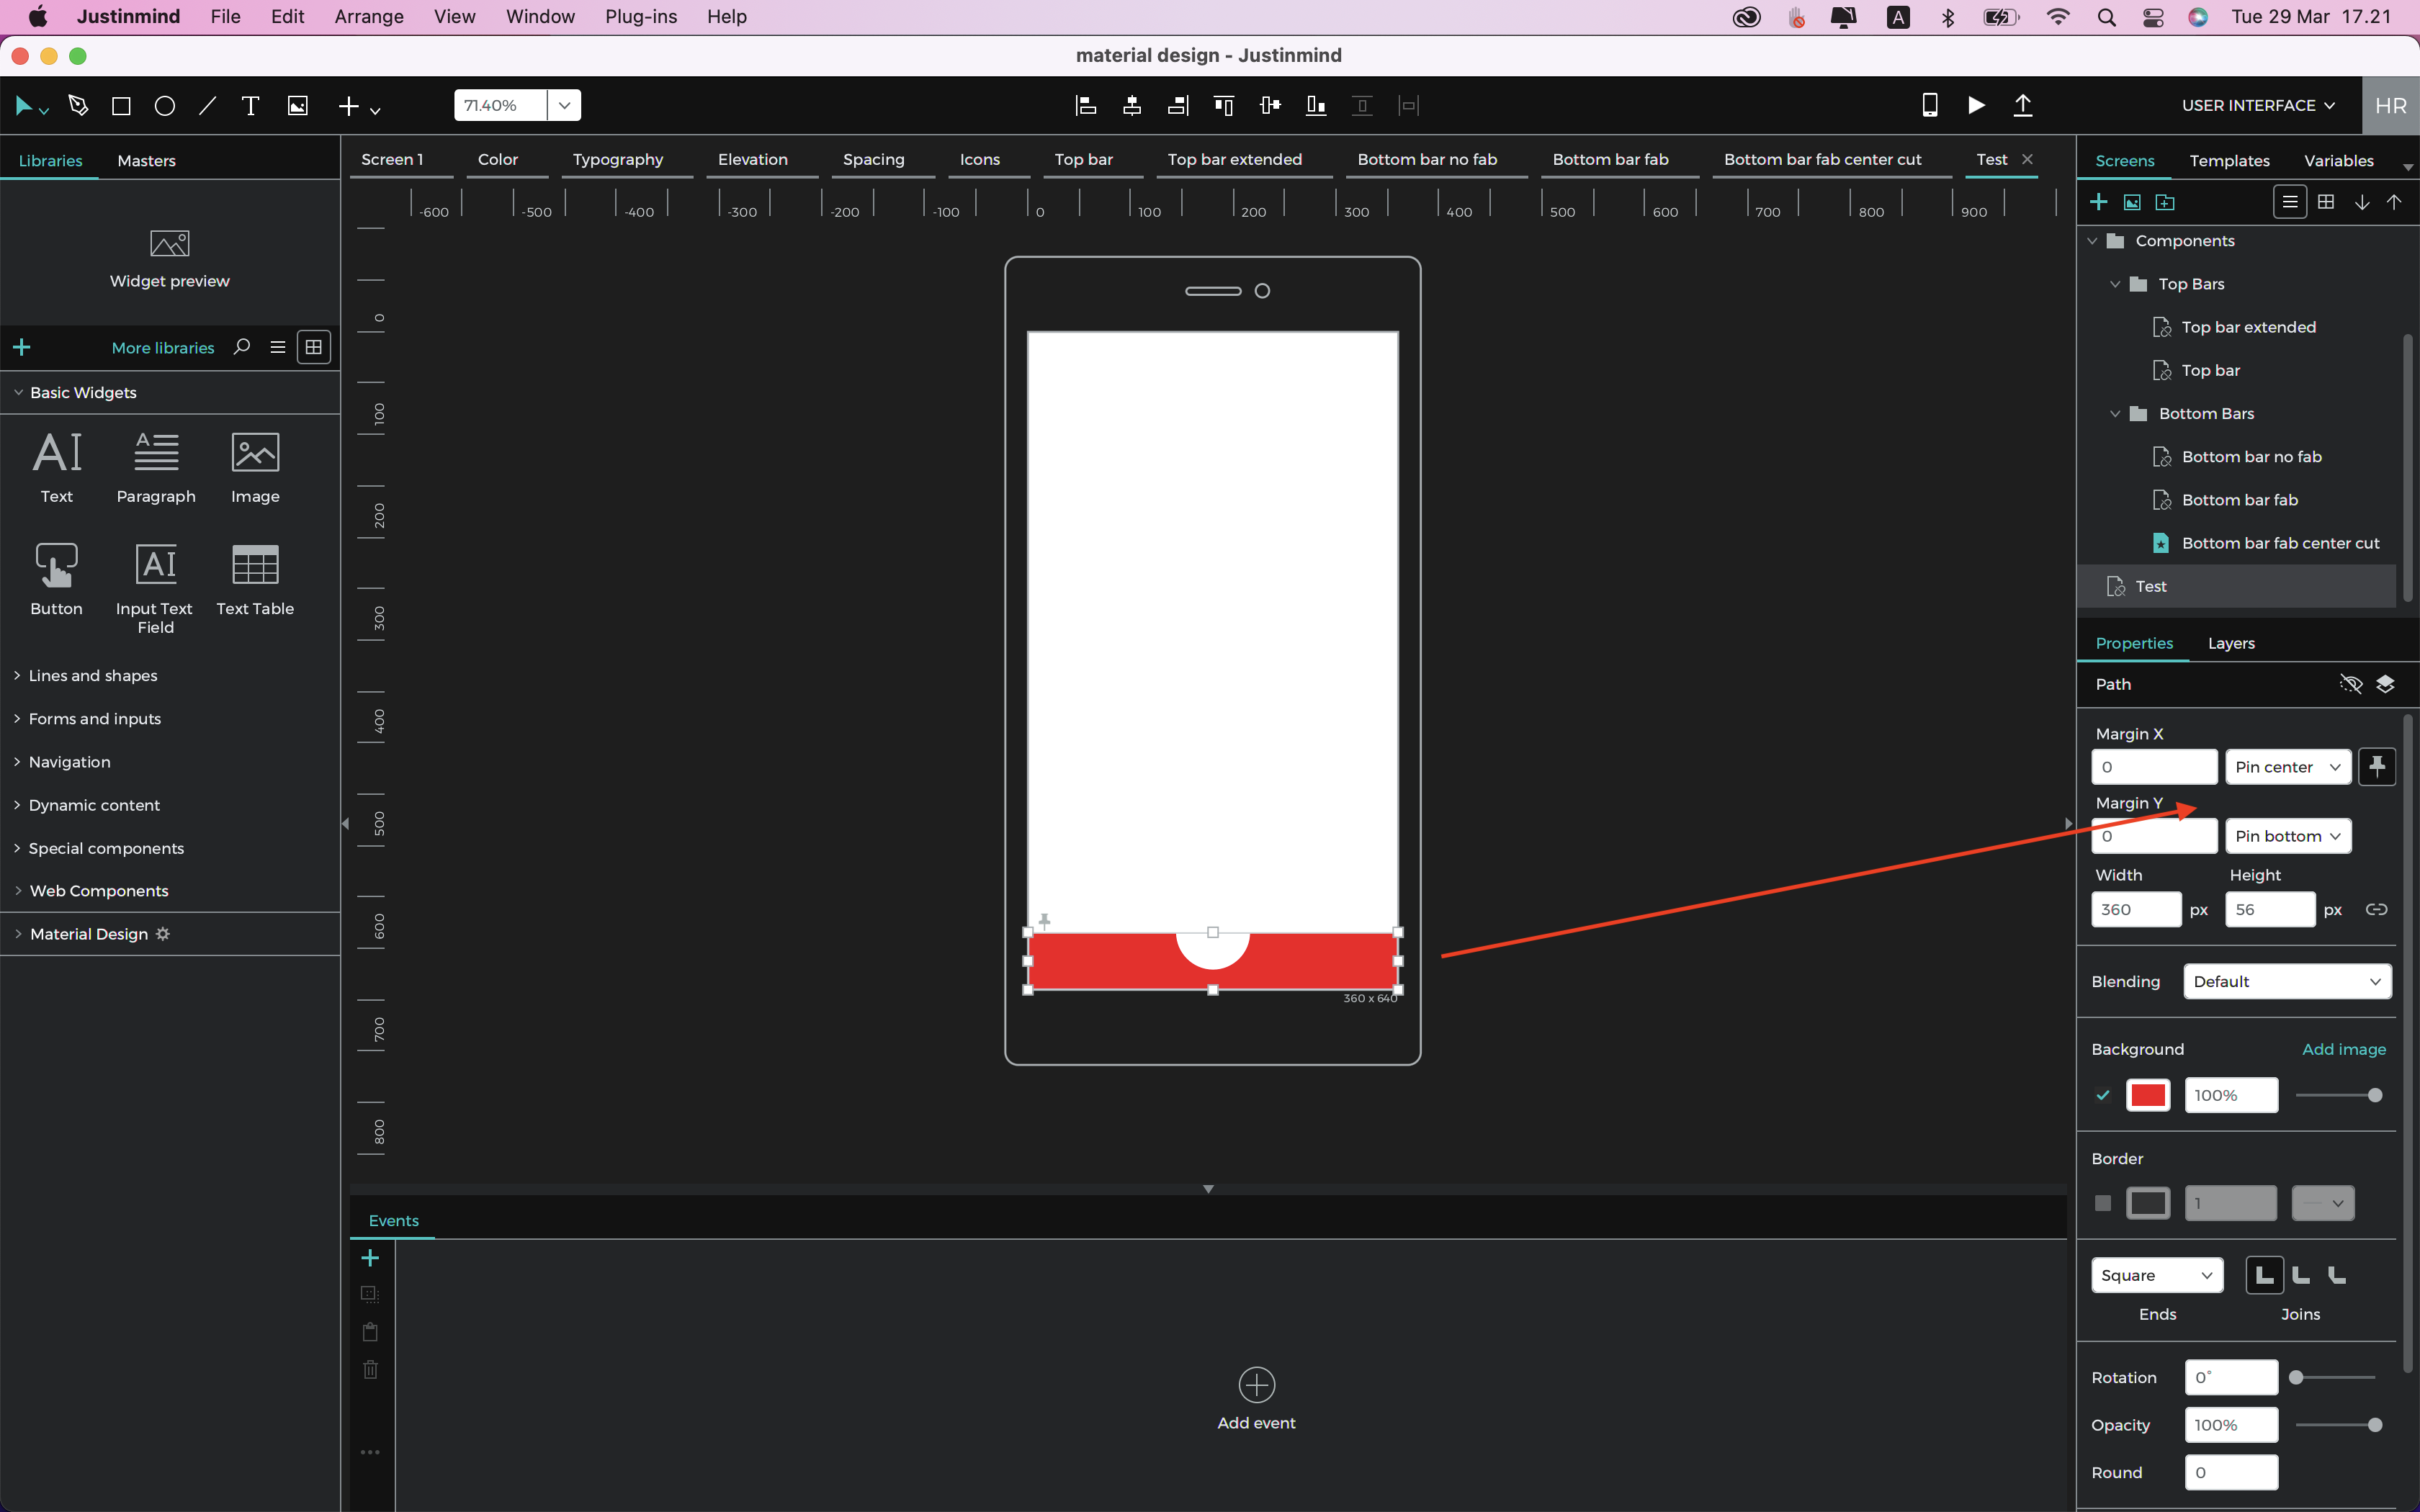This screenshot has height=1512, width=2420.
Task: Switch to the Masters tab
Action: point(146,160)
